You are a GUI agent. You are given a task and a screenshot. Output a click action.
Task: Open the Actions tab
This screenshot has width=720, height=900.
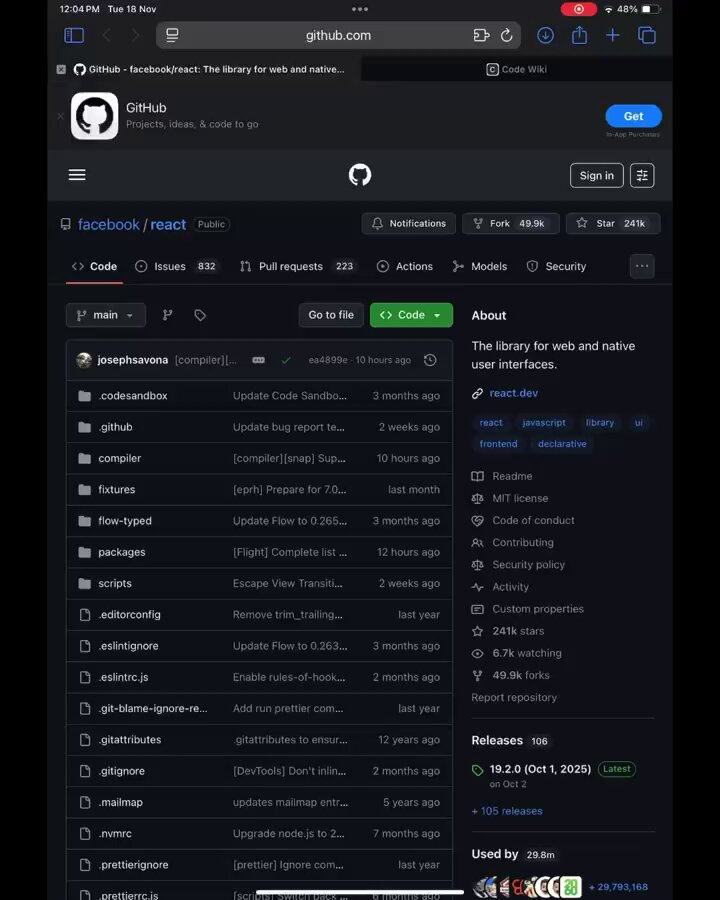405,266
